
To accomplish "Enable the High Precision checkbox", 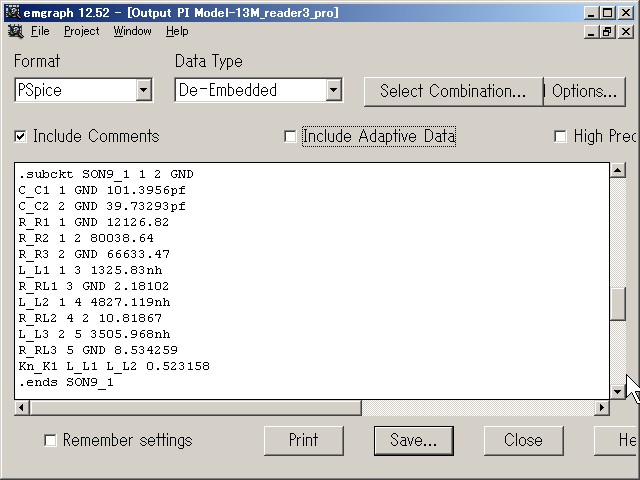I will click(560, 136).
